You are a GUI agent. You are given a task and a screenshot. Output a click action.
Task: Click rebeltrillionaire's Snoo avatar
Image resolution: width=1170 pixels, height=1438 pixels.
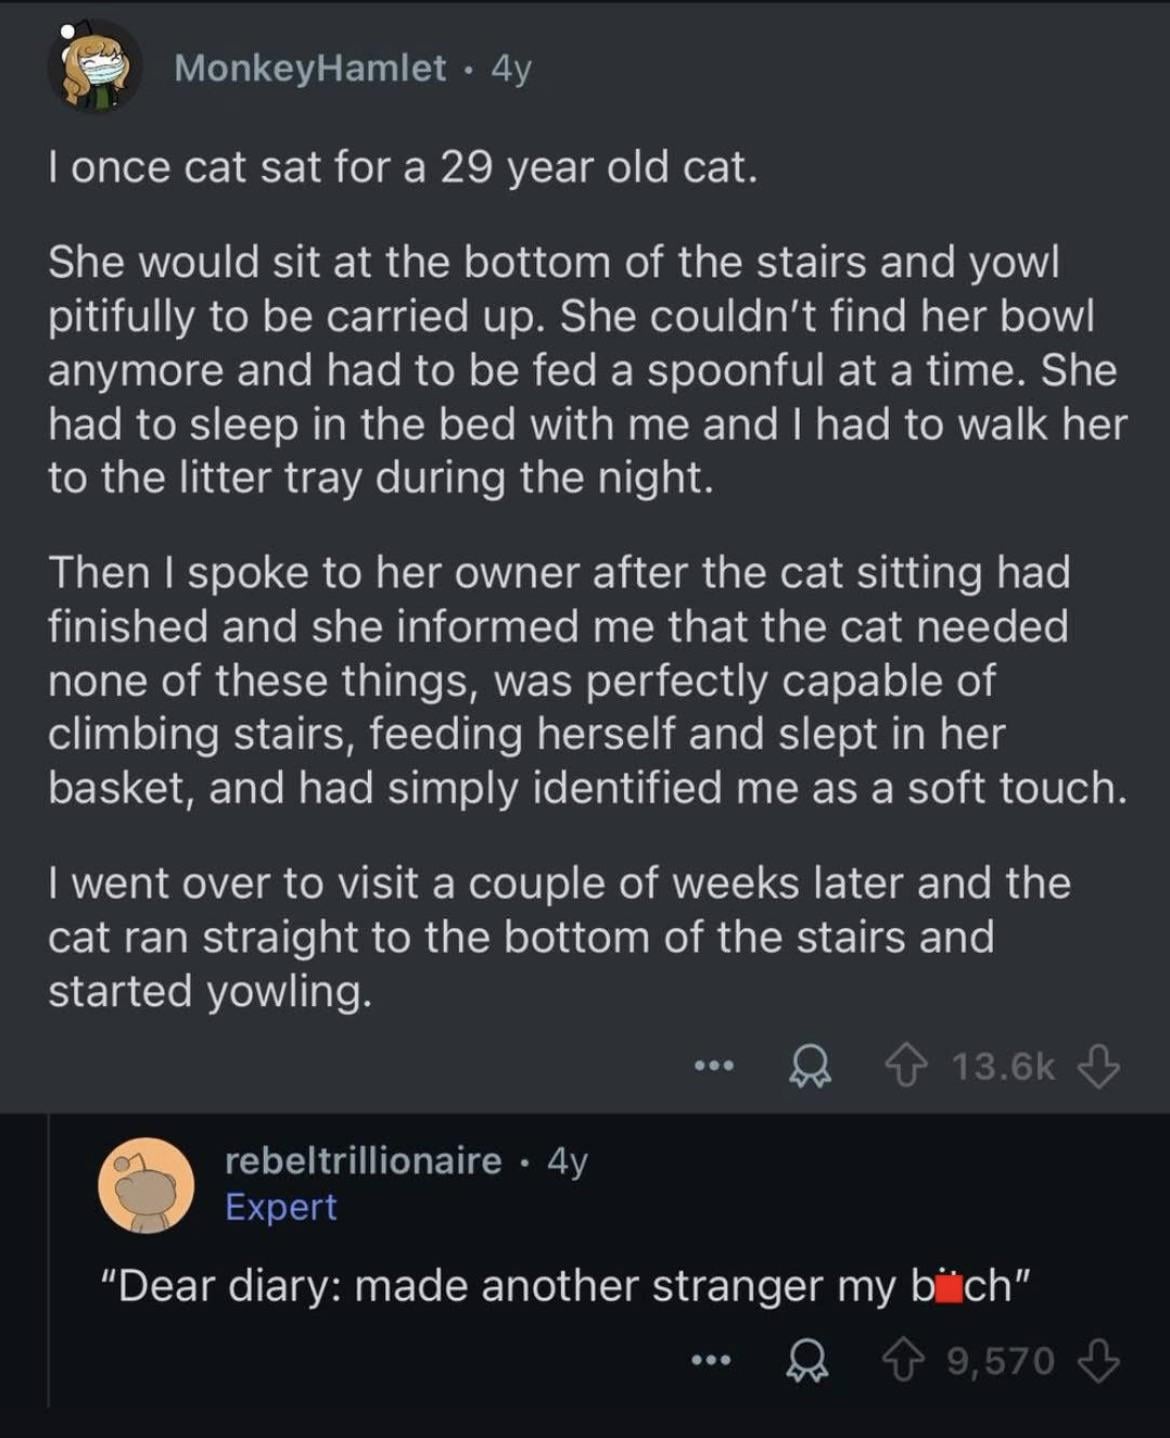[x=146, y=1185]
